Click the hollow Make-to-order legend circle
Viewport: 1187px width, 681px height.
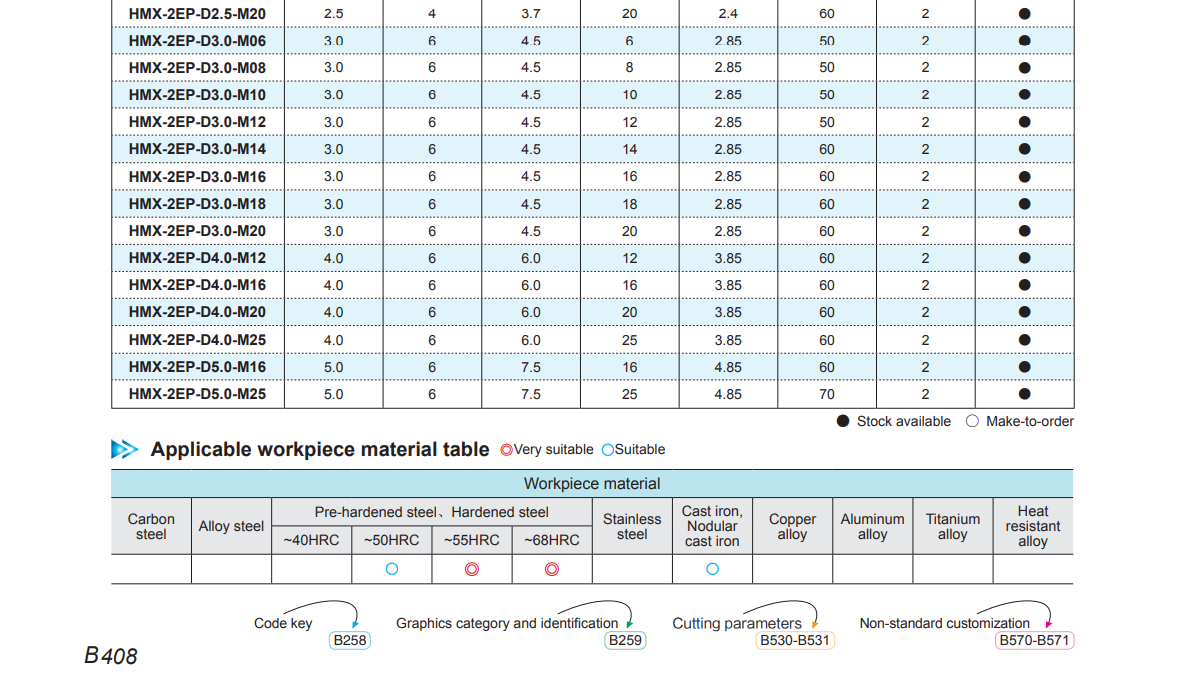pyautogui.click(x=972, y=421)
